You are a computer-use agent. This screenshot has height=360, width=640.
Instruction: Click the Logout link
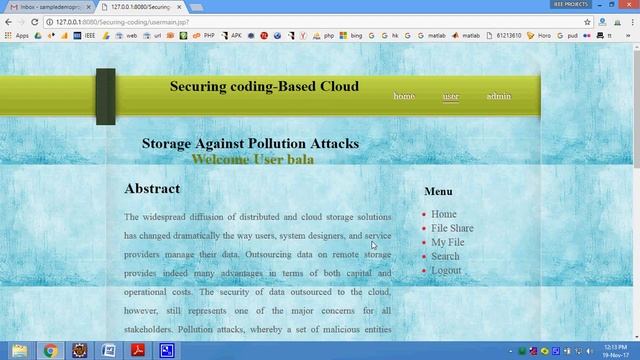point(446,271)
